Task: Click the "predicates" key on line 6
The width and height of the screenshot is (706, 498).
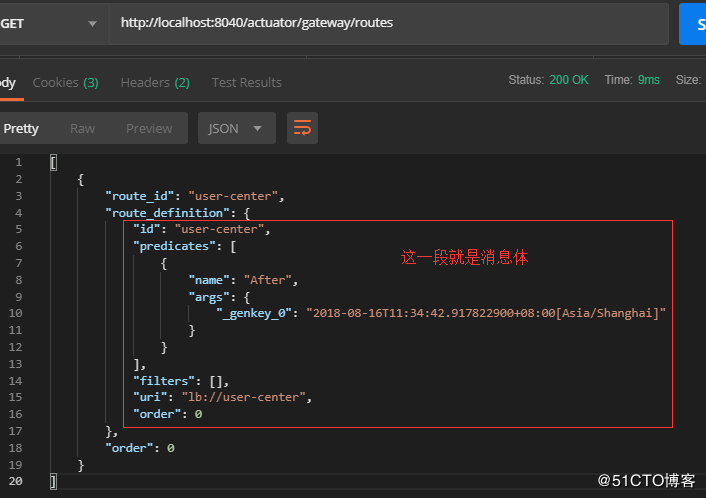Action: click(177, 247)
